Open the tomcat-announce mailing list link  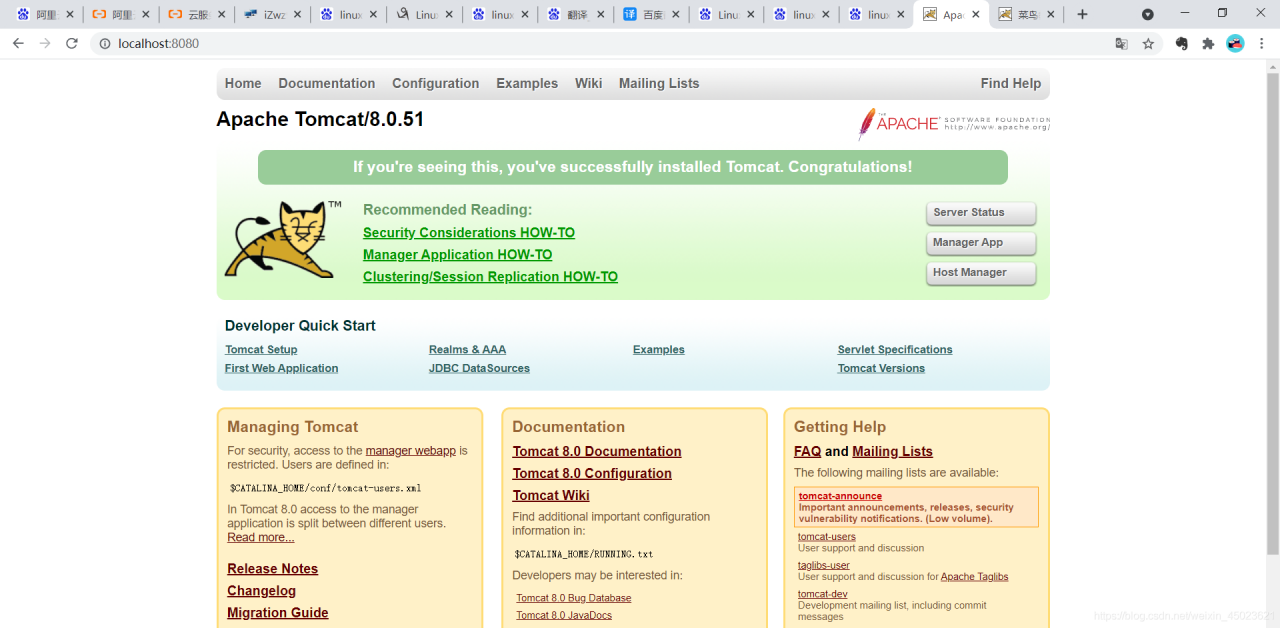tap(840, 496)
